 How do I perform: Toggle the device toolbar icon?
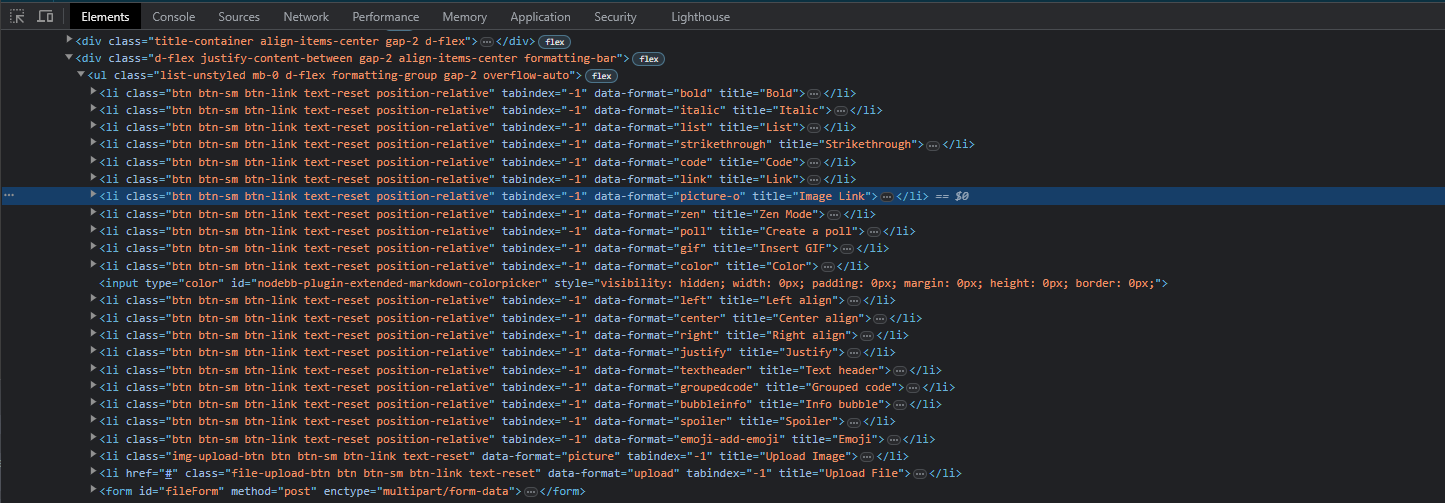[45, 17]
